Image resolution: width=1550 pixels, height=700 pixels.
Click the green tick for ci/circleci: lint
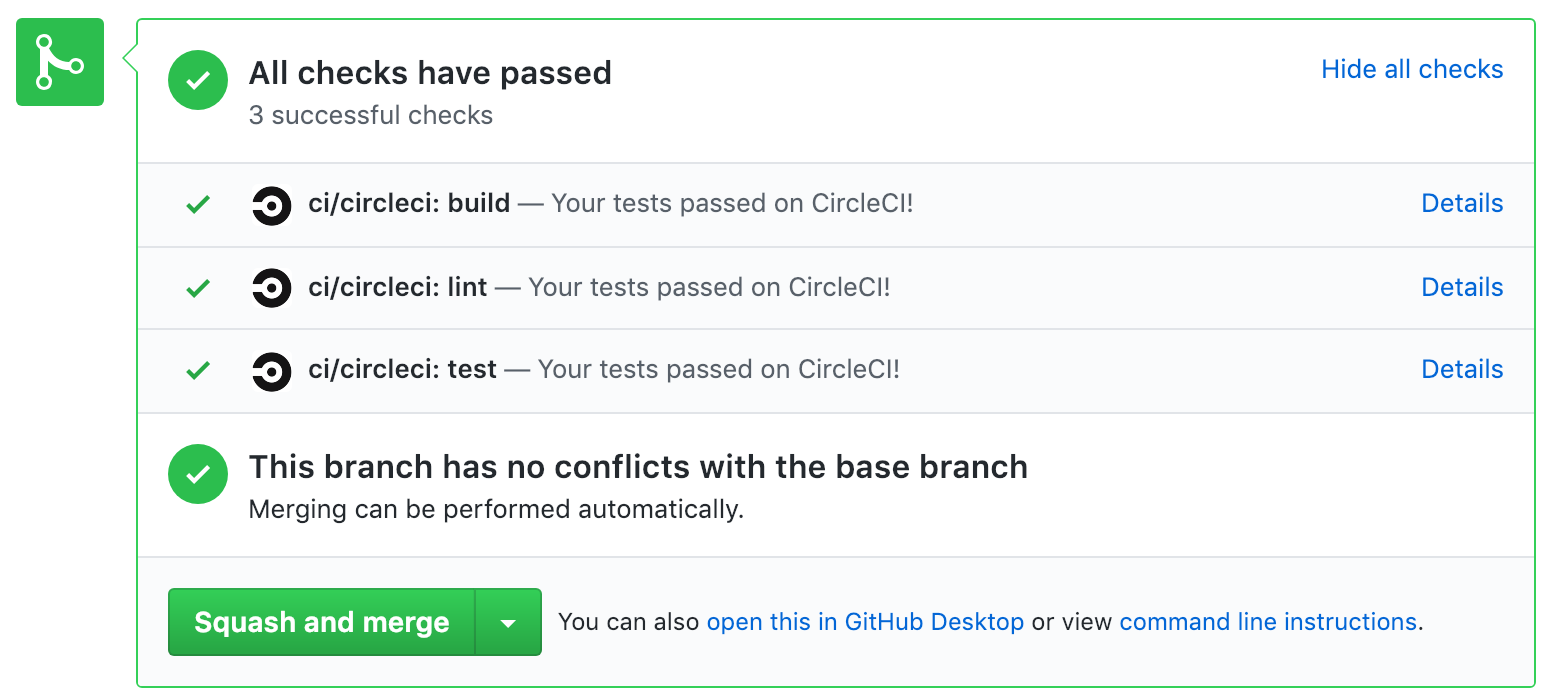point(198,288)
